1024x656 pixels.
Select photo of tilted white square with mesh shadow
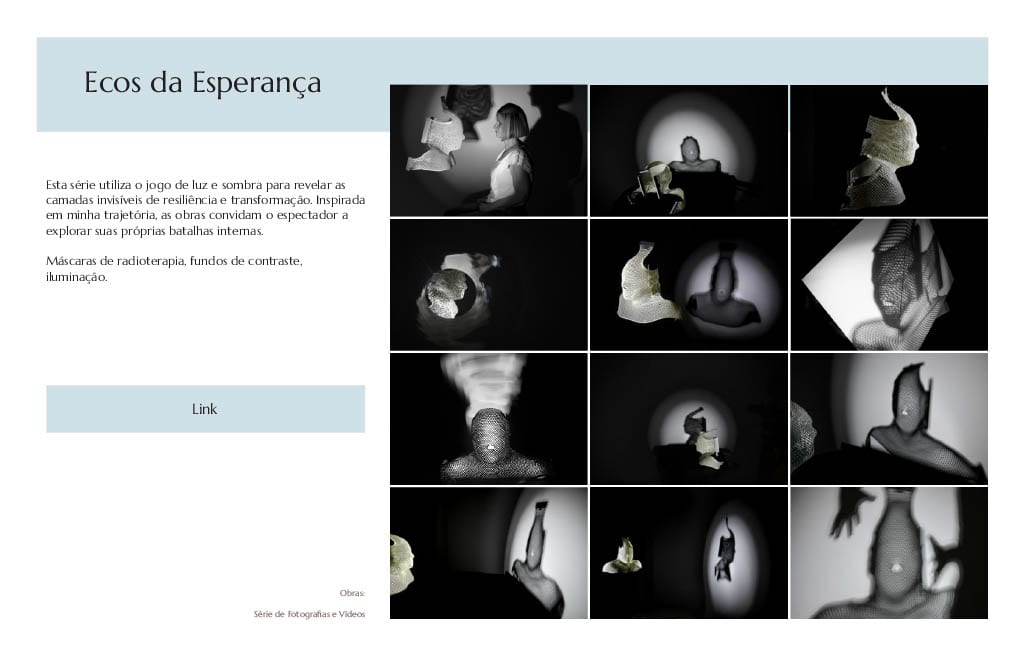point(889,285)
